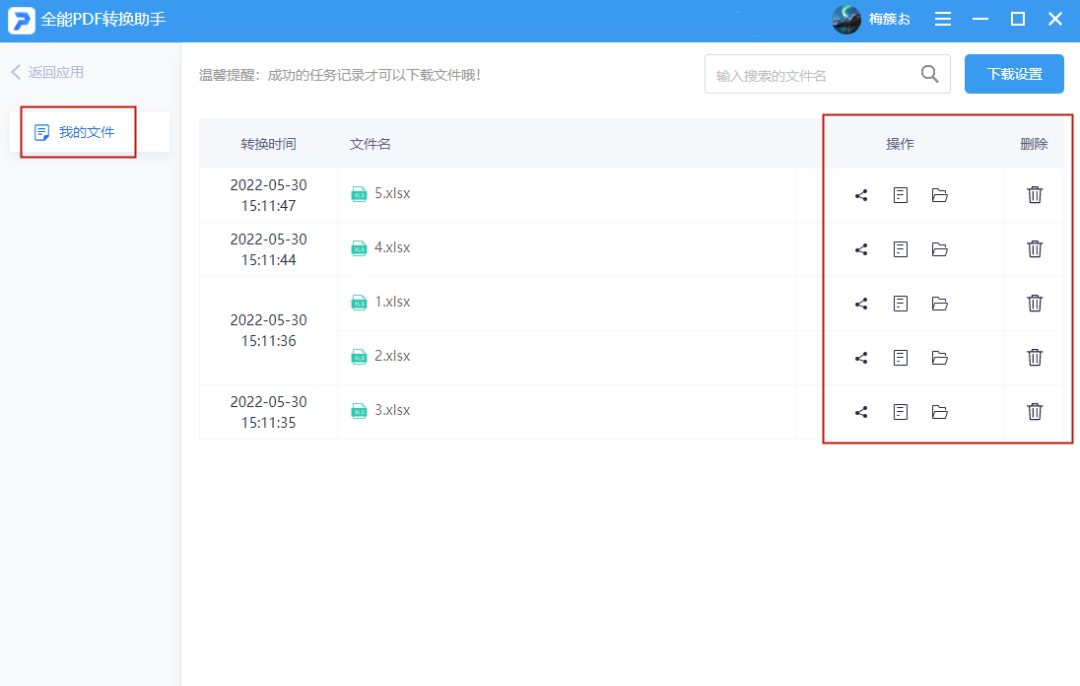Focus the file name search field

[810, 75]
